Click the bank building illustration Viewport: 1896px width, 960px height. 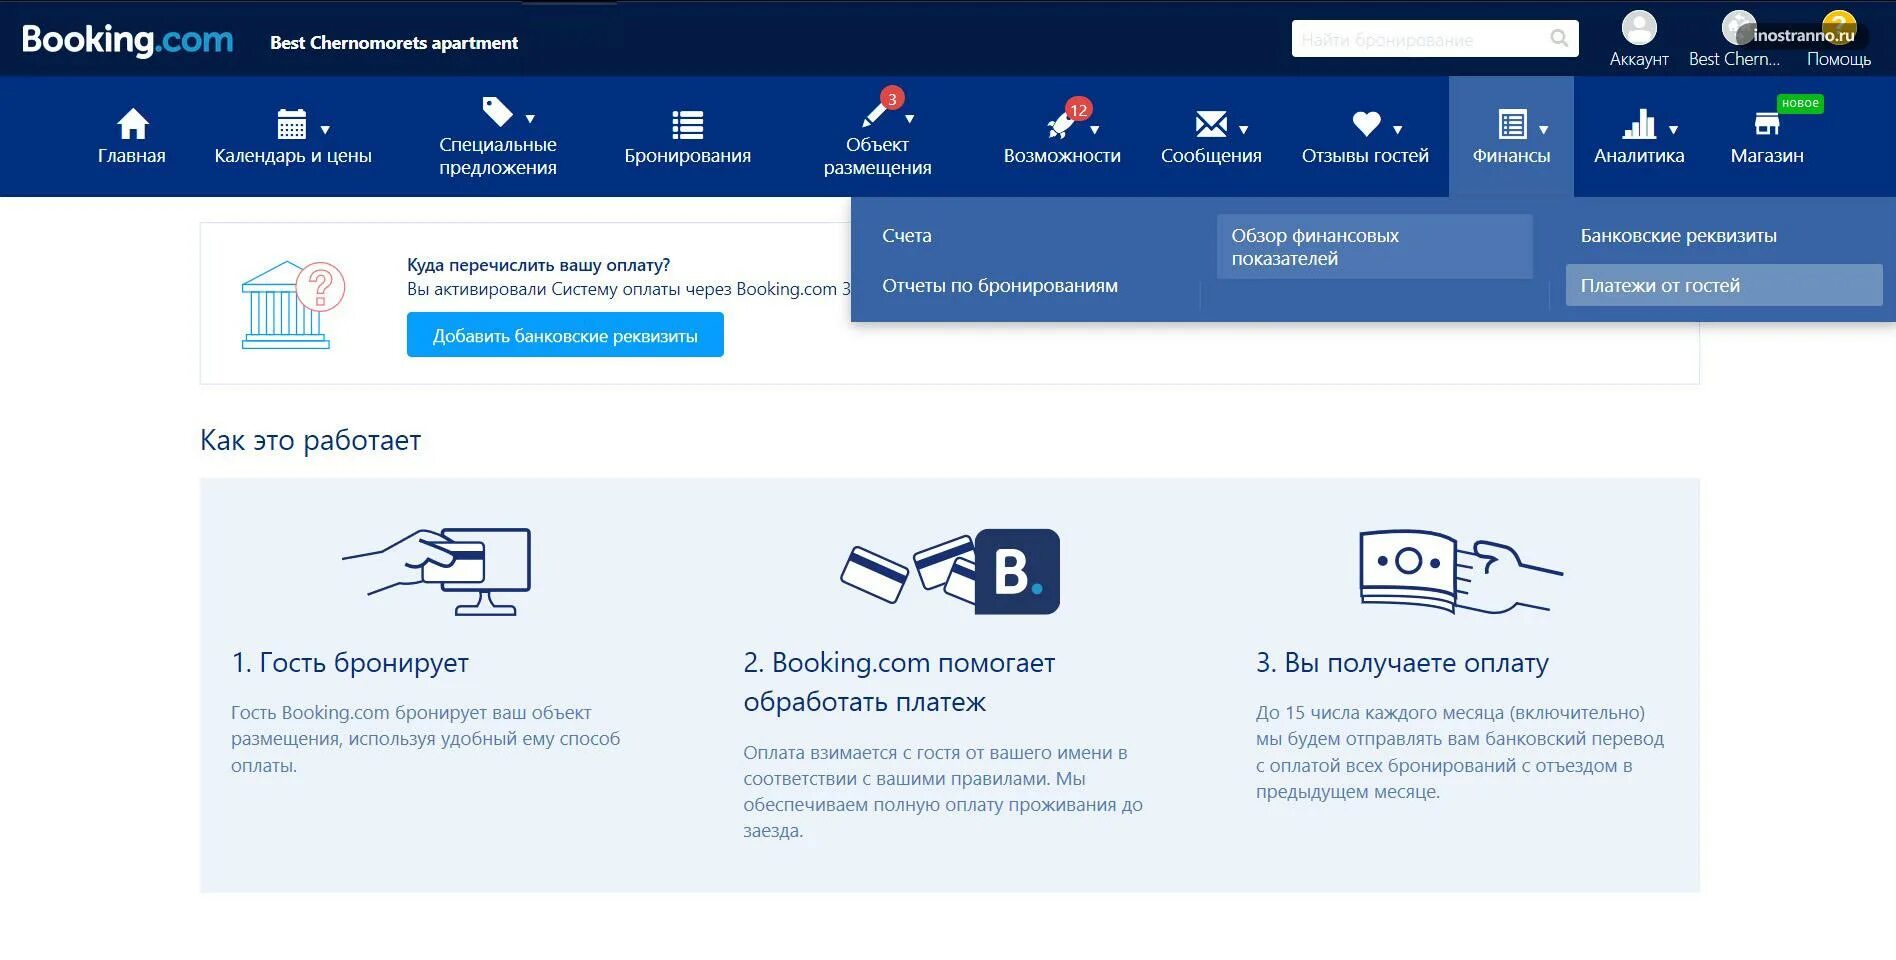pos(292,305)
